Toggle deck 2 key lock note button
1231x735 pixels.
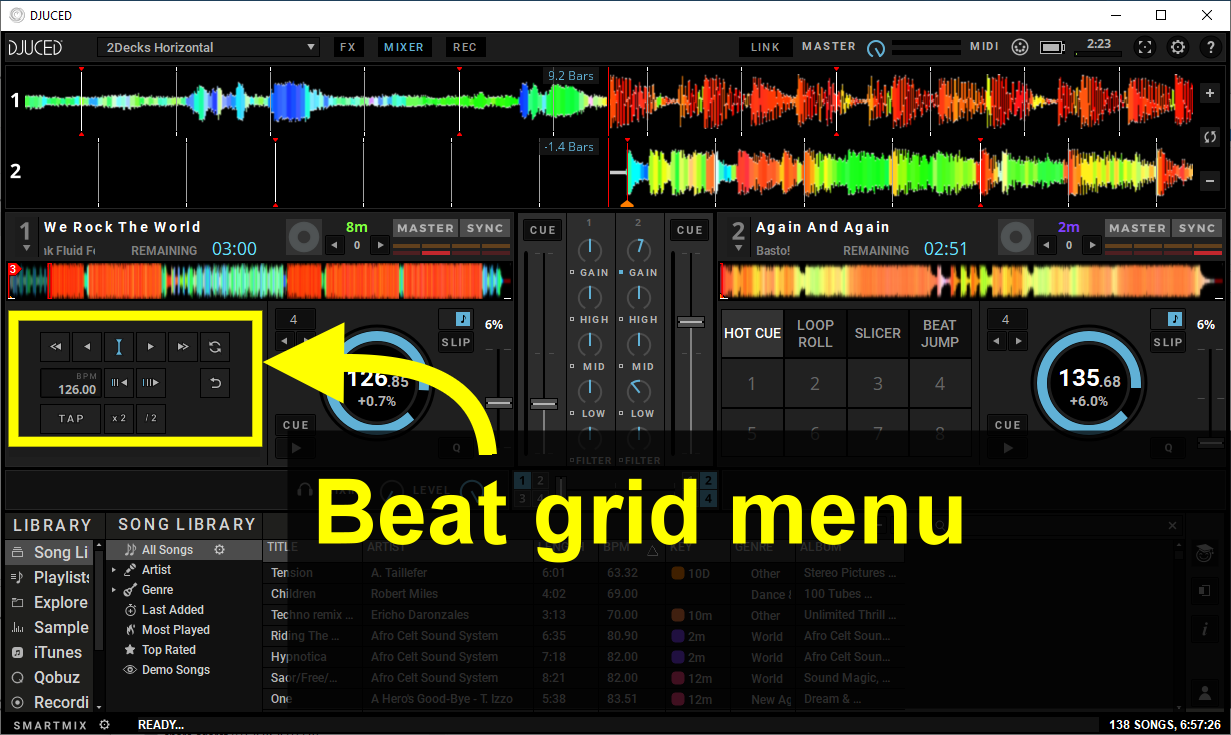[x=1174, y=319]
